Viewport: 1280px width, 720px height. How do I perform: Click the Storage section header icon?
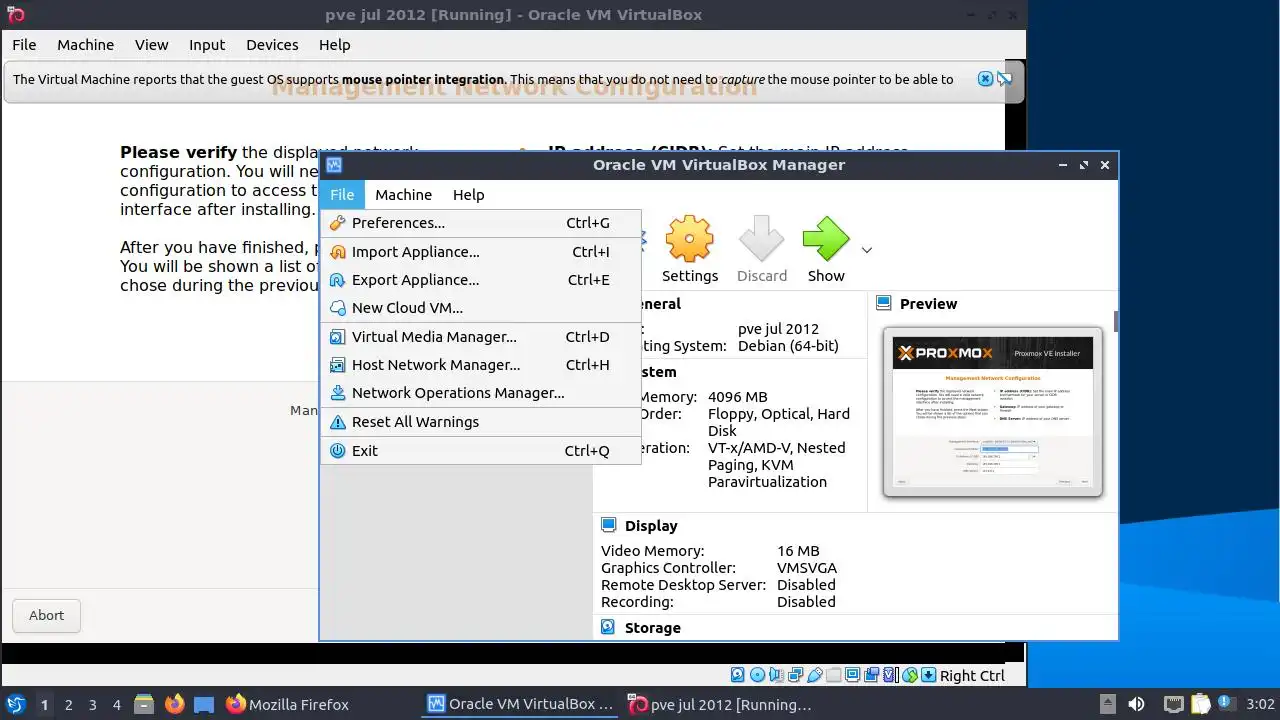(x=608, y=627)
